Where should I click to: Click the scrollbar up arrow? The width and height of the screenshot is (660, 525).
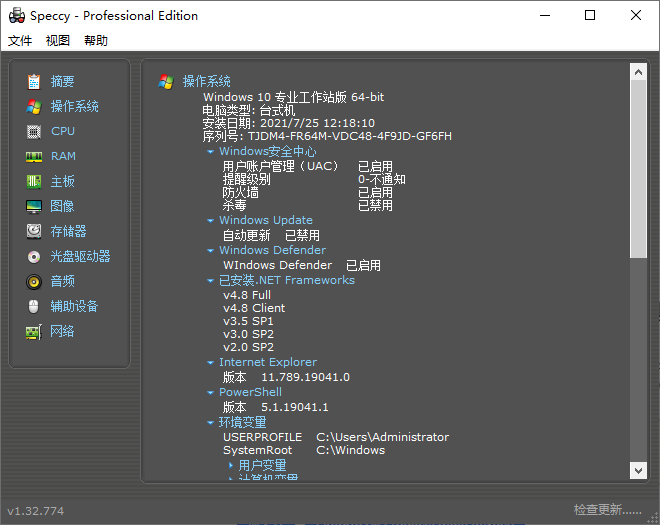638,72
